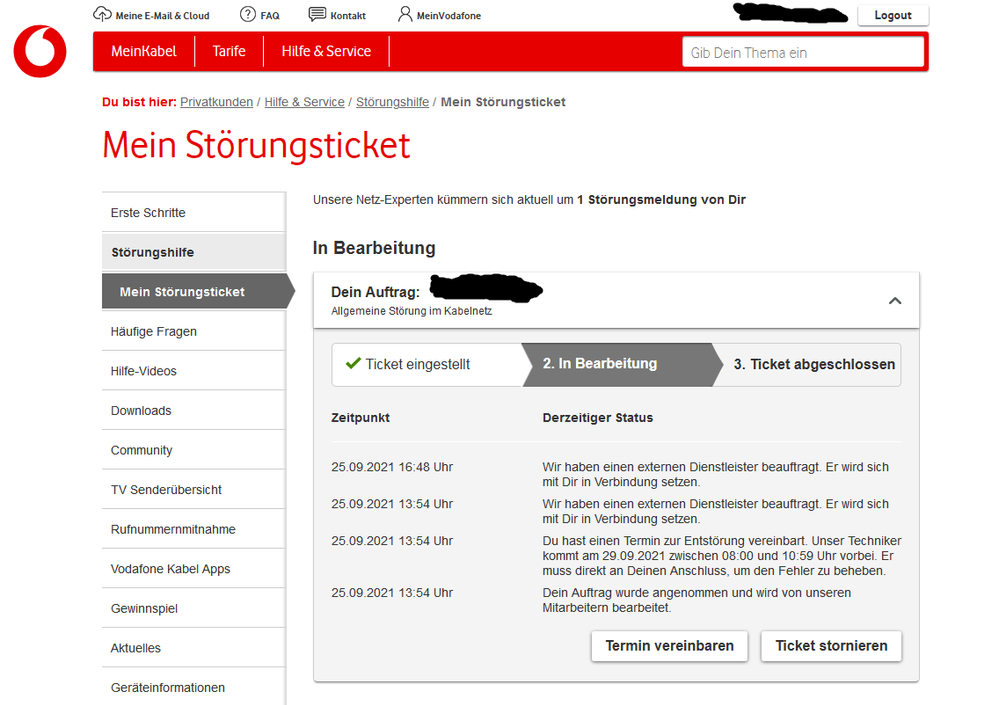Click the MeinVodafone person icon

pos(405,14)
